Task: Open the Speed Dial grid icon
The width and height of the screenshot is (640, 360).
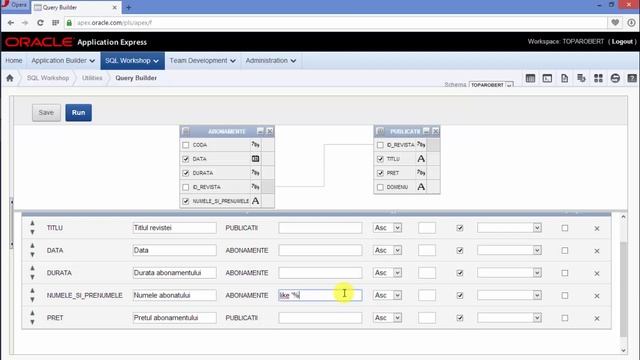Action: click(56, 23)
